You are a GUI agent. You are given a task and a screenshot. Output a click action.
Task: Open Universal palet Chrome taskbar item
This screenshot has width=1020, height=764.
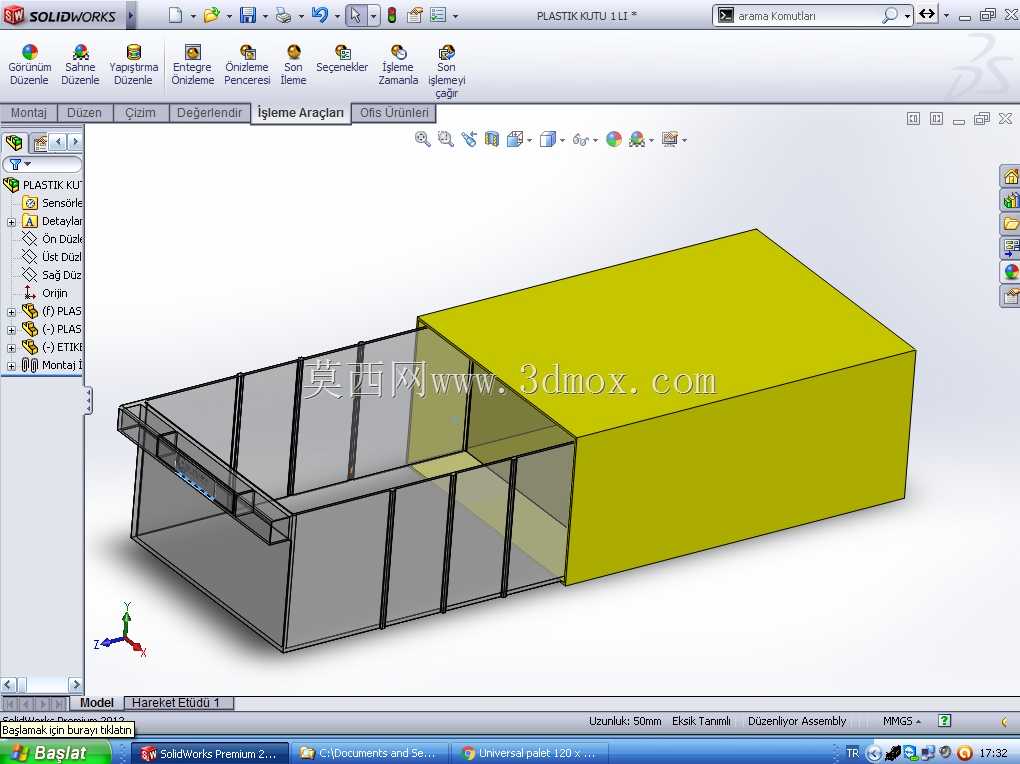point(531,753)
